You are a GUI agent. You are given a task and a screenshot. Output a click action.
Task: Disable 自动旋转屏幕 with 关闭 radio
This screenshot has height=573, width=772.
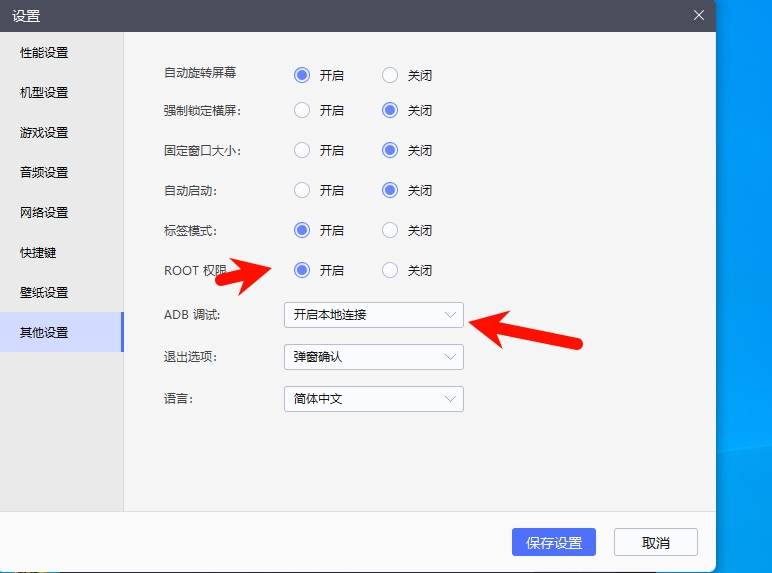(x=390, y=75)
